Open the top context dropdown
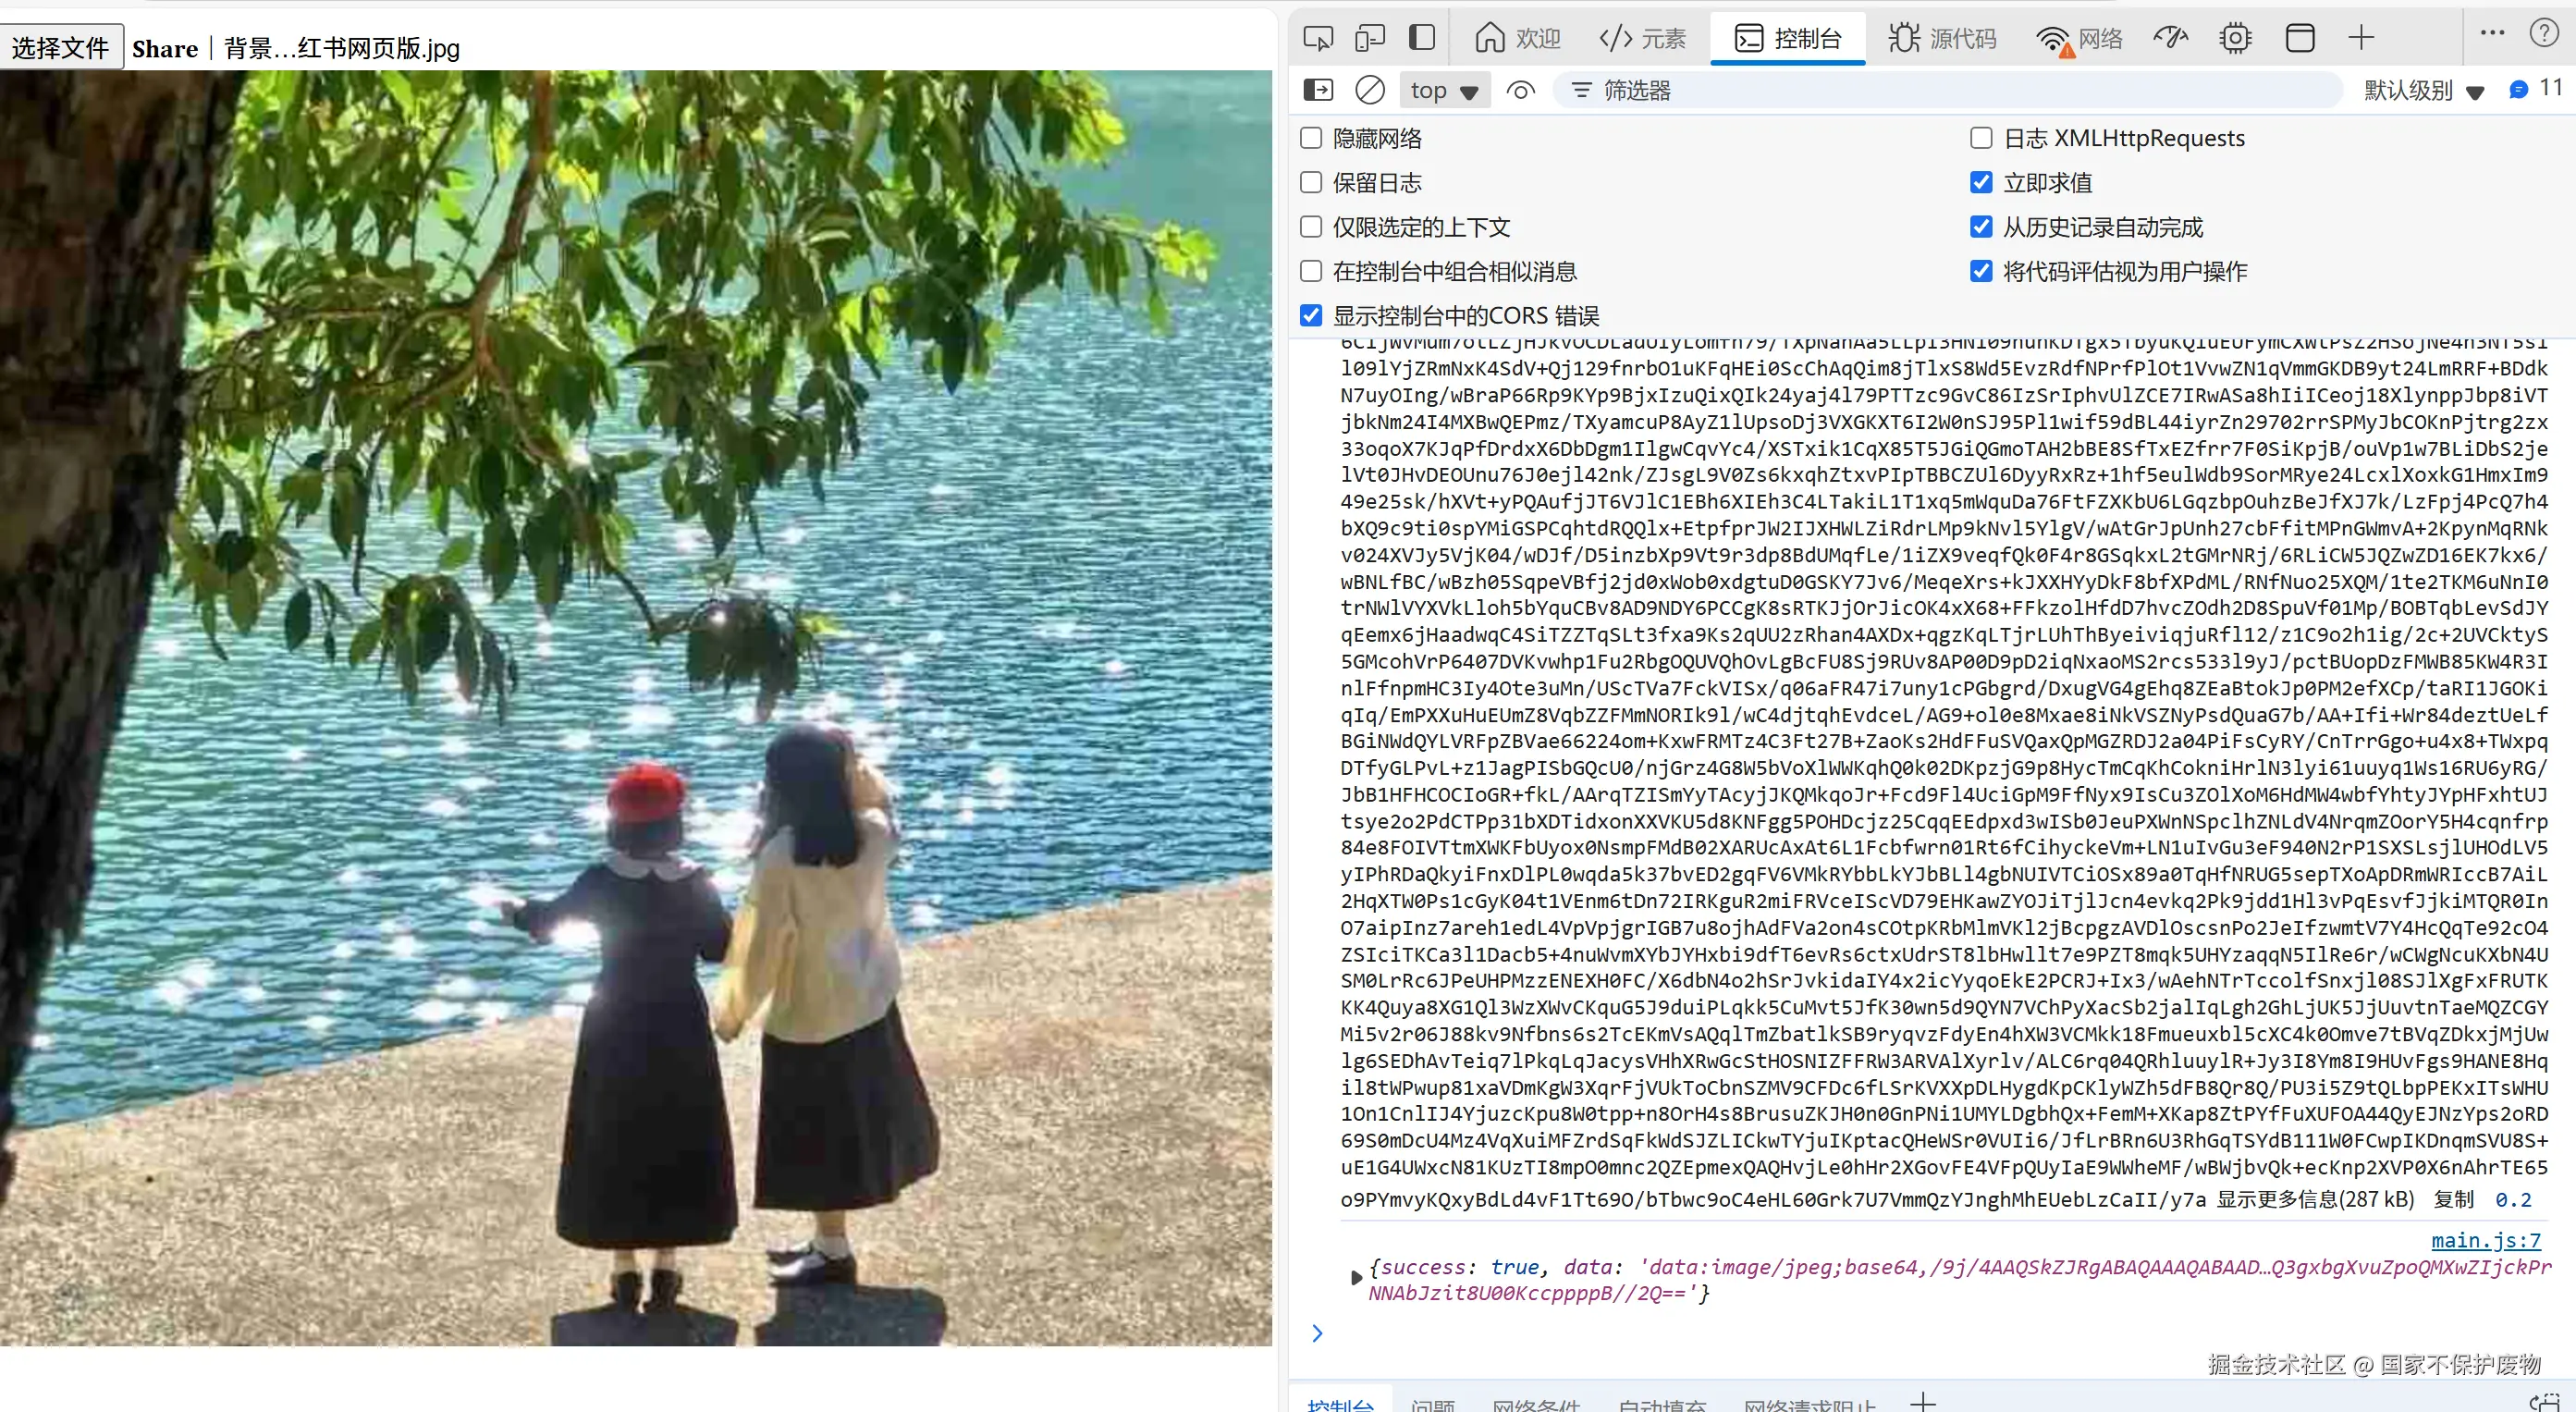Screen dimensions: 2576x1412 (x=1443, y=90)
